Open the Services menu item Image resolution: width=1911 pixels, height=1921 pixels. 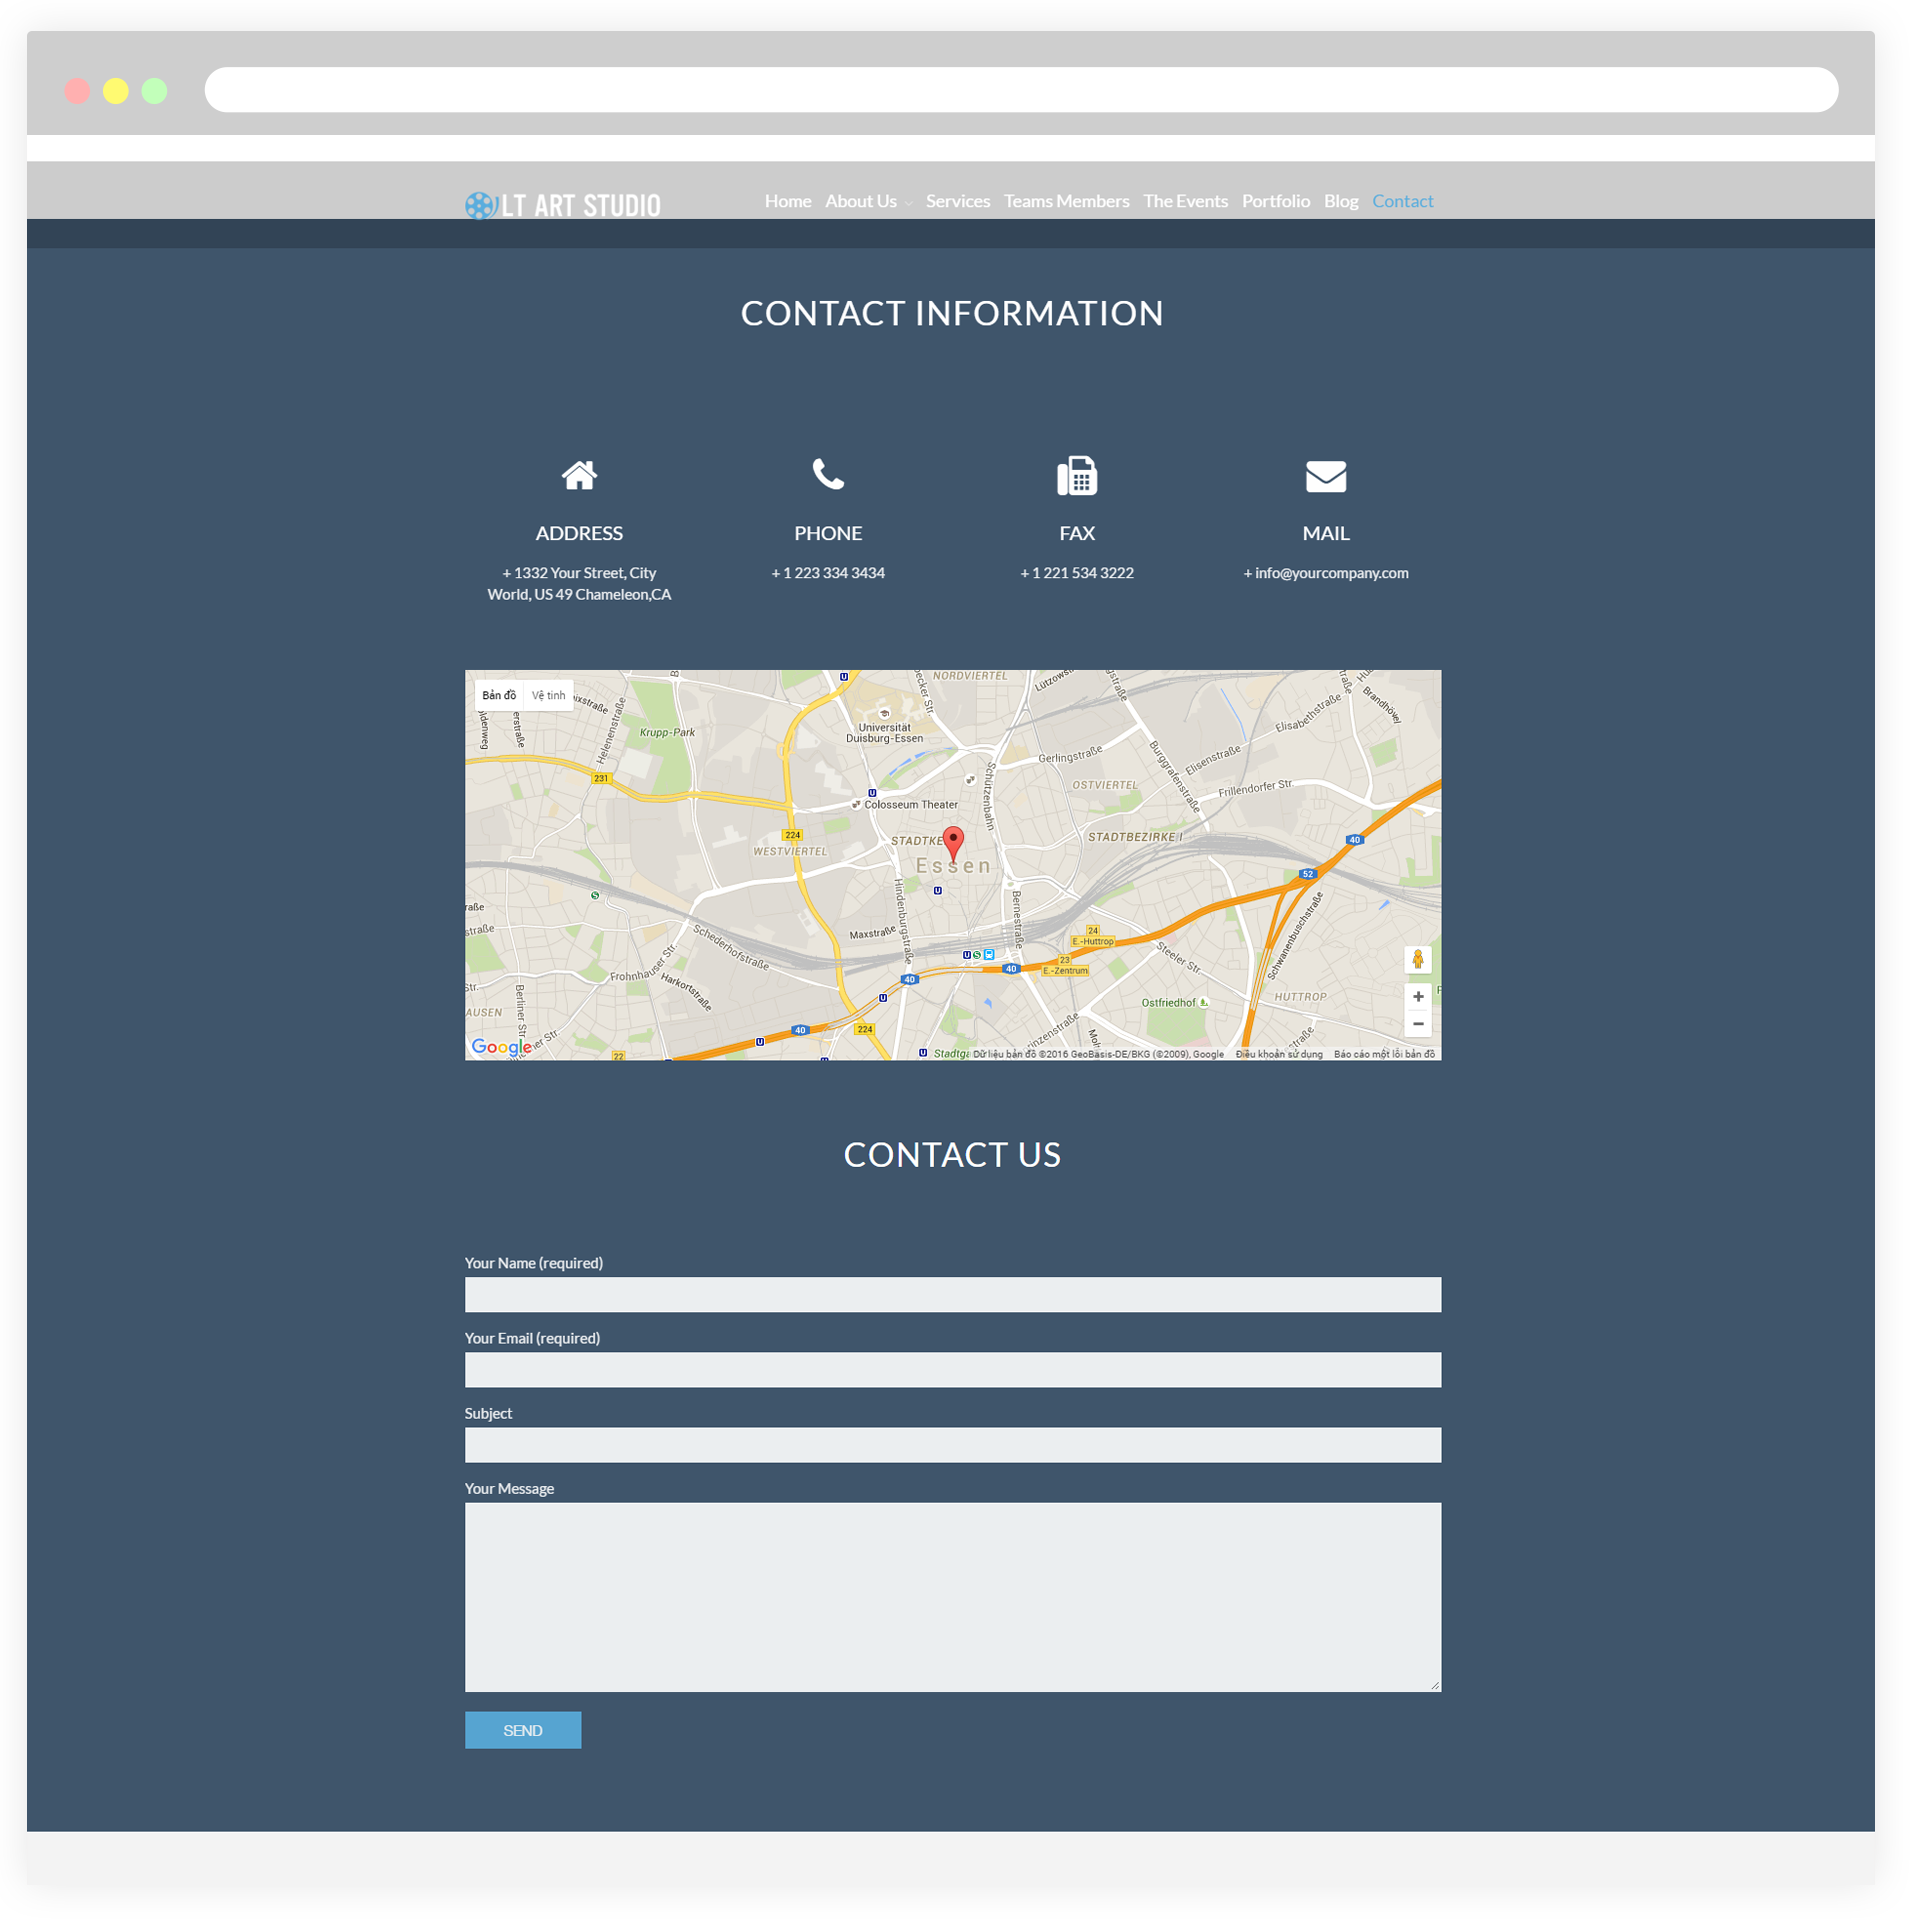pyautogui.click(x=958, y=201)
